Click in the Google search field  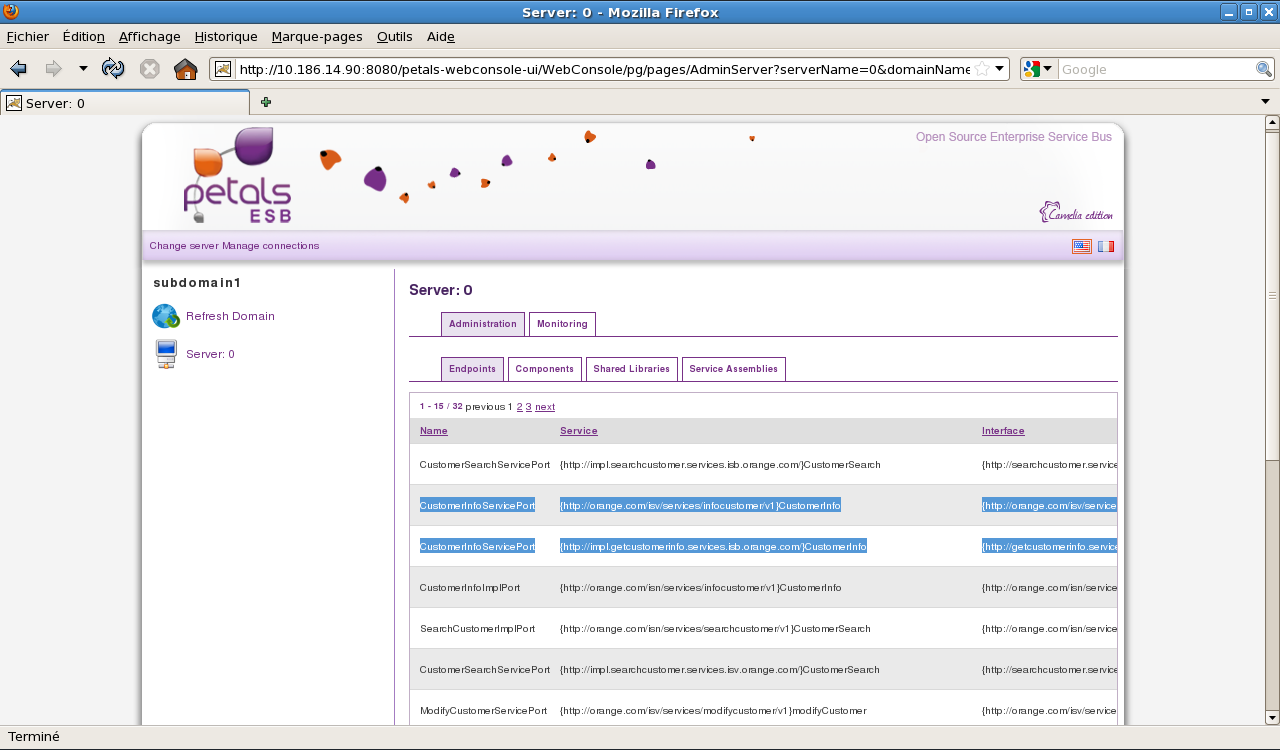1155,69
